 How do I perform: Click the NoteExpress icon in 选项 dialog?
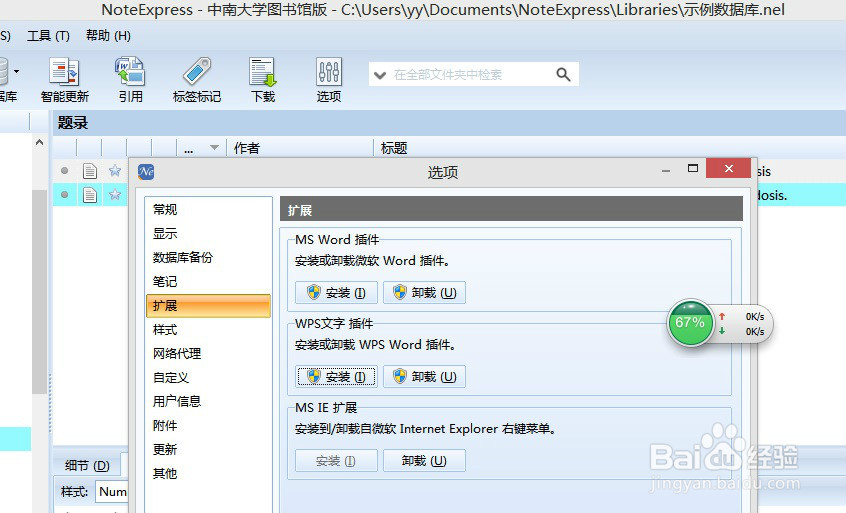tap(146, 172)
